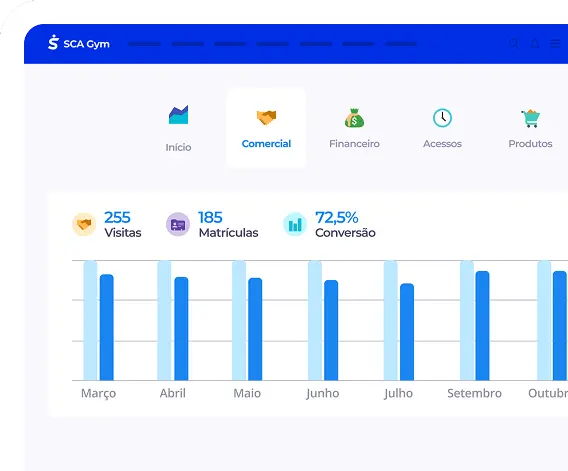Click the Junho axis label

[322, 393]
